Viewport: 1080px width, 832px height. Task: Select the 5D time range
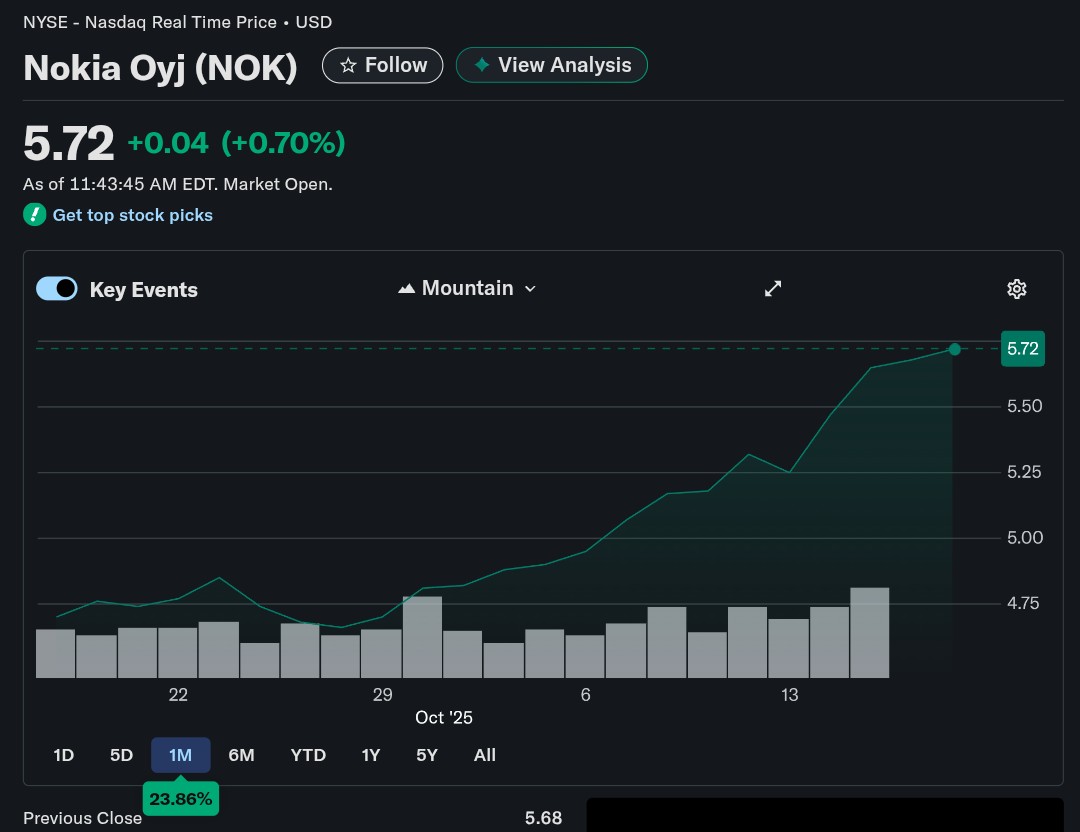(121, 756)
